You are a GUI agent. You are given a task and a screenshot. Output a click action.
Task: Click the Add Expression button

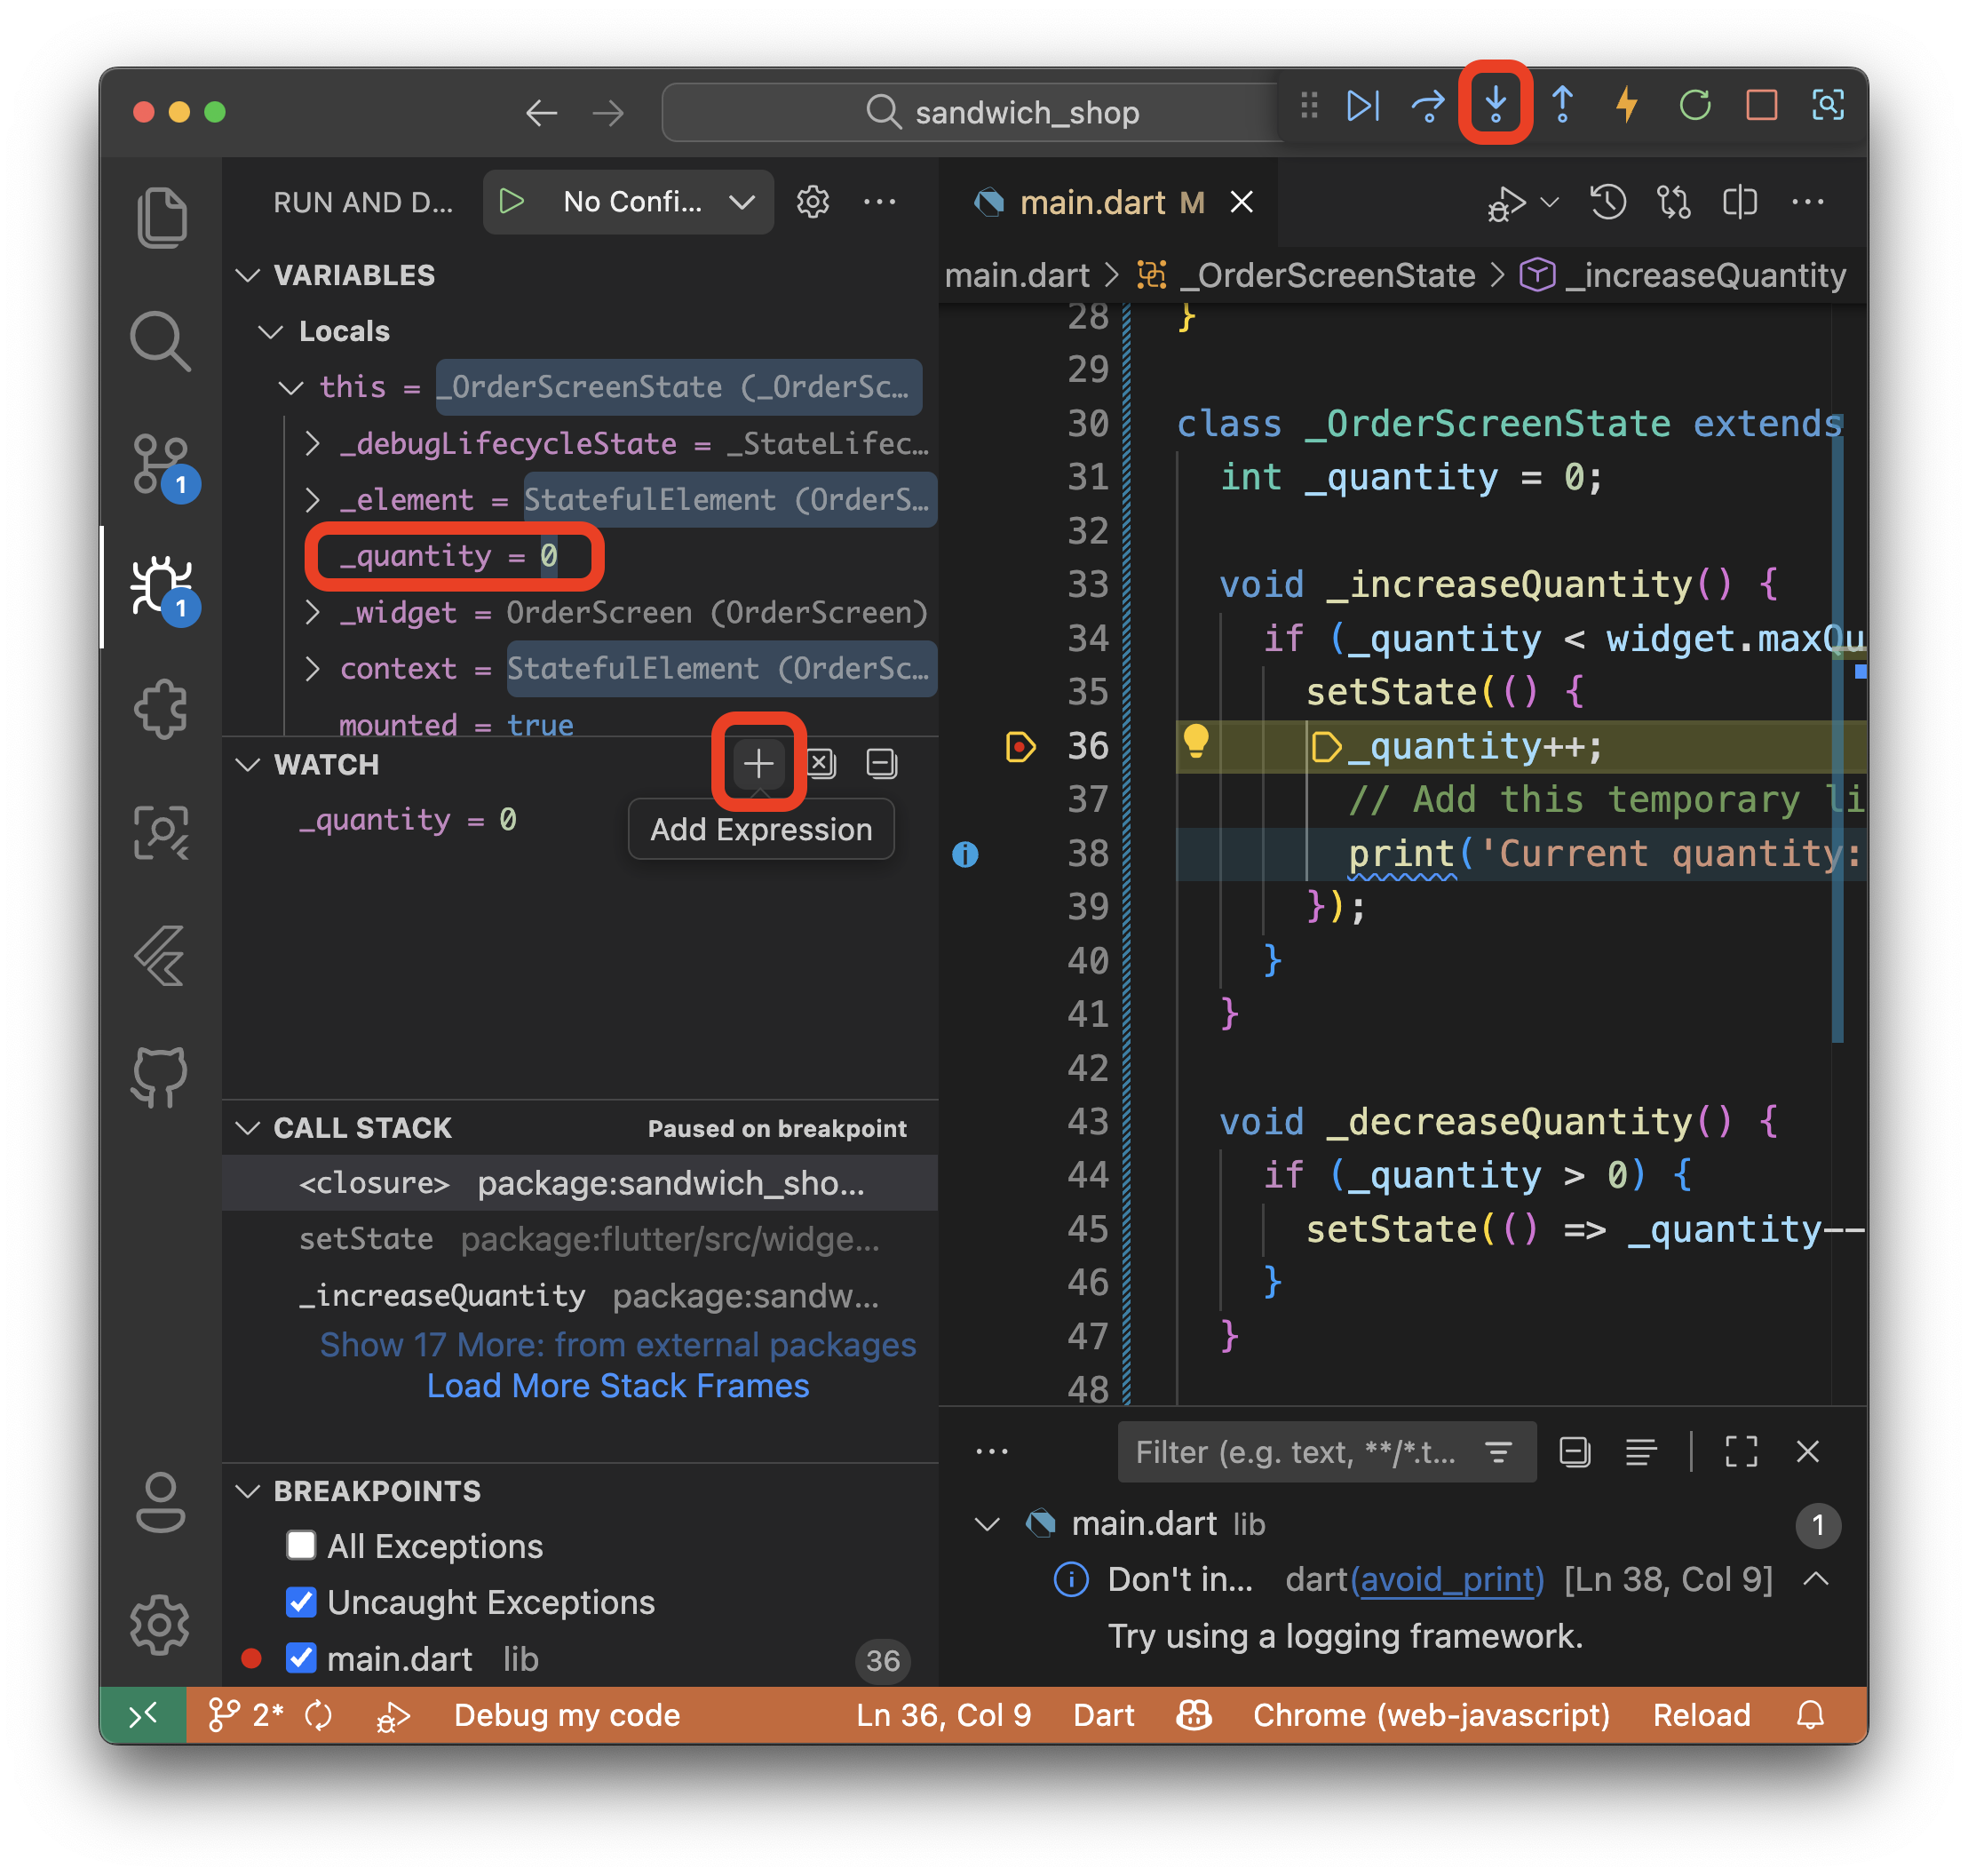[758, 764]
